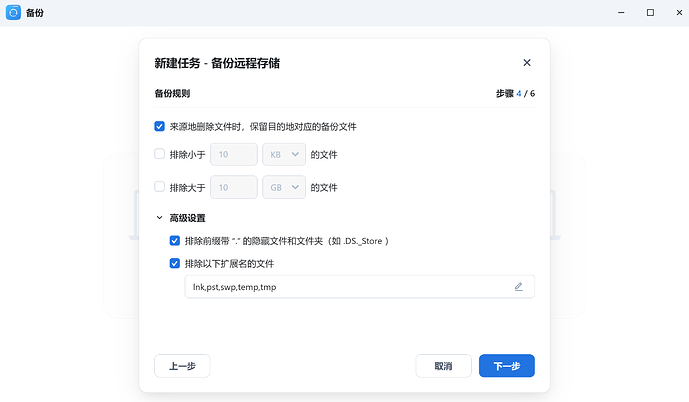Viewport: 689px width, 402px height.
Task: Collapse the advanced settings section
Action: click(x=160, y=218)
